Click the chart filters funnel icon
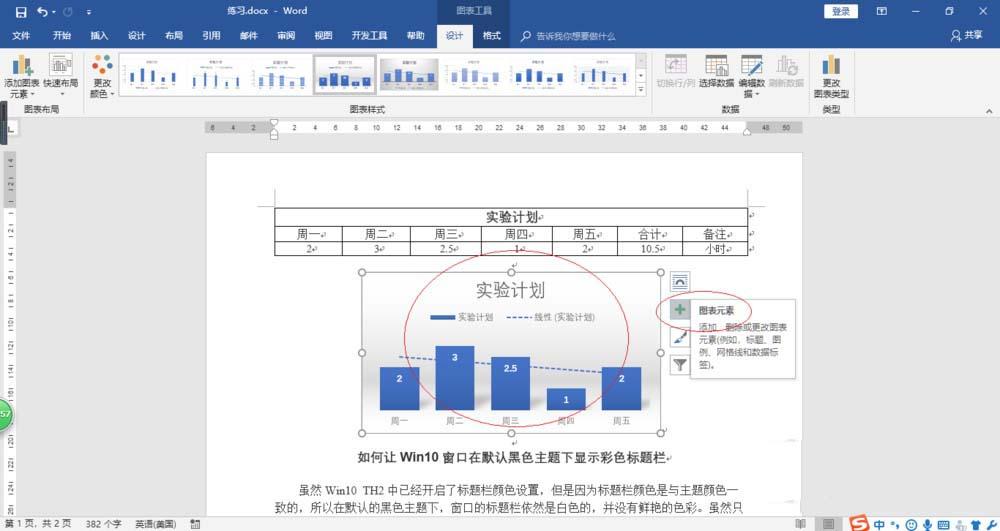Image resolution: width=1000 pixels, height=531 pixels. [x=680, y=365]
